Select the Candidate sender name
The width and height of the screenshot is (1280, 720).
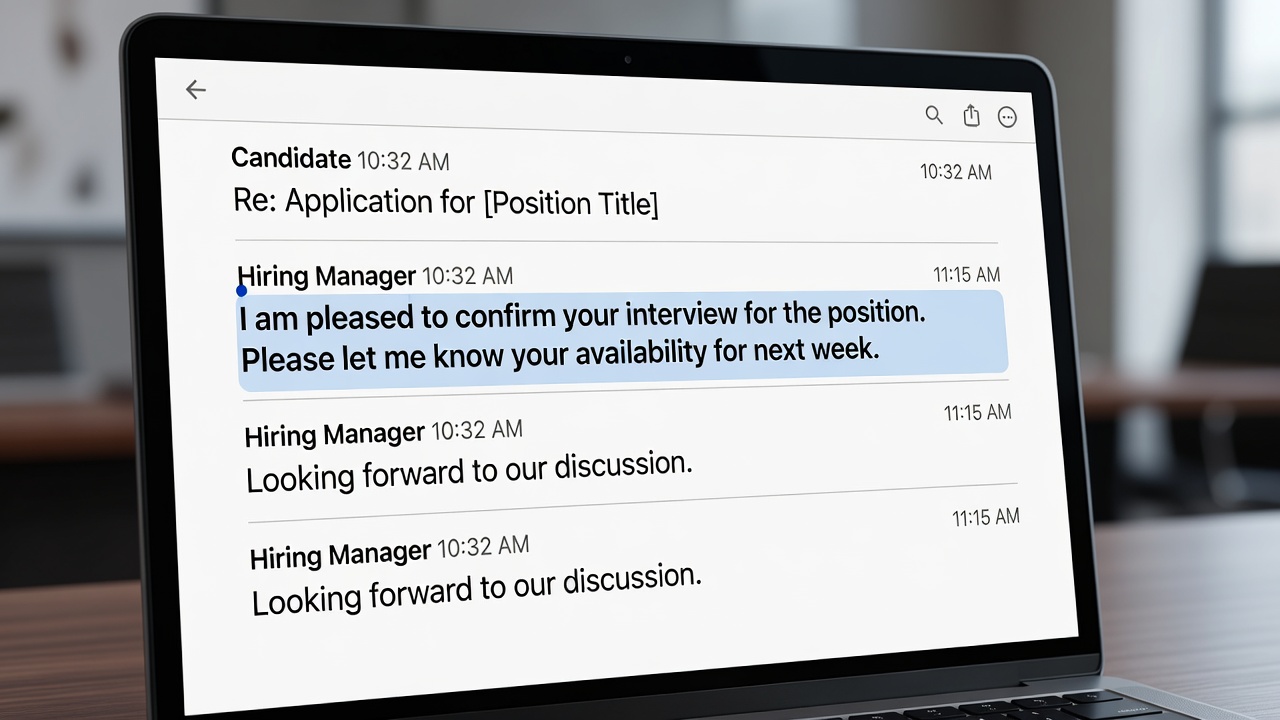(291, 158)
